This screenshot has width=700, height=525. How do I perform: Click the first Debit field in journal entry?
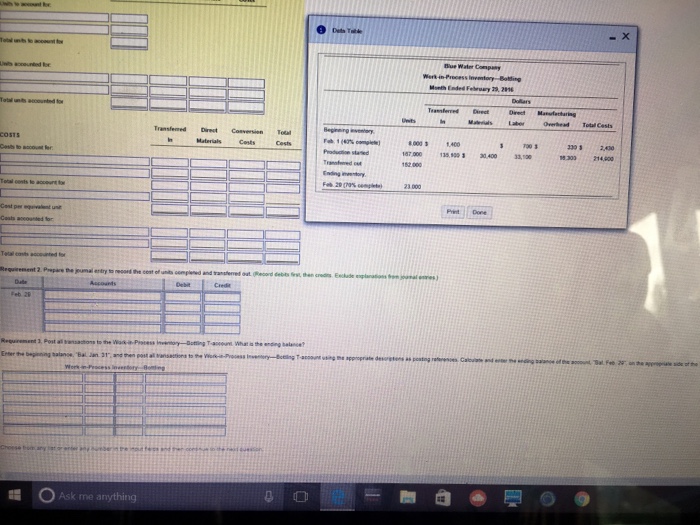point(183,296)
